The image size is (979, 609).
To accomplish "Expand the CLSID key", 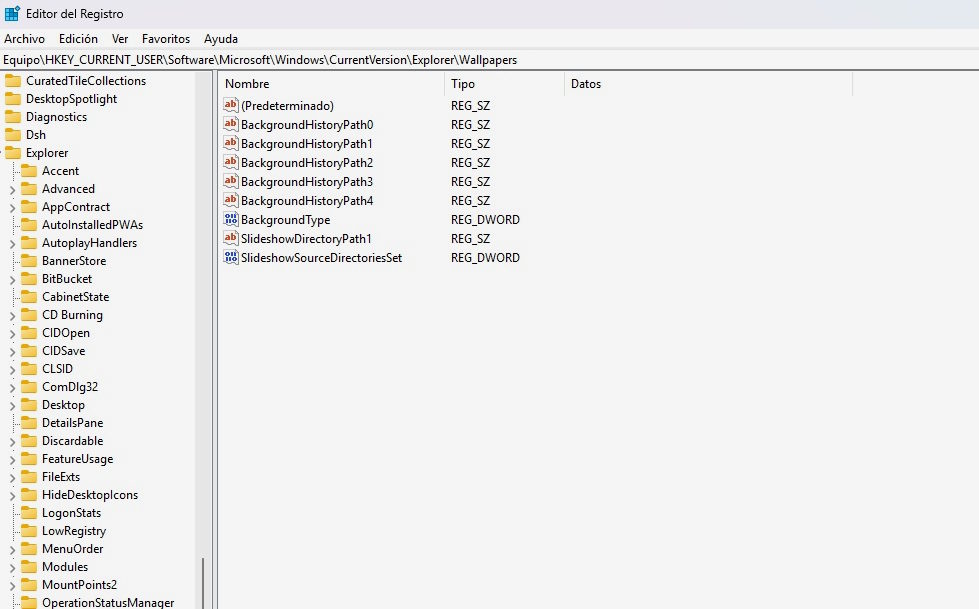I will [x=12, y=369].
